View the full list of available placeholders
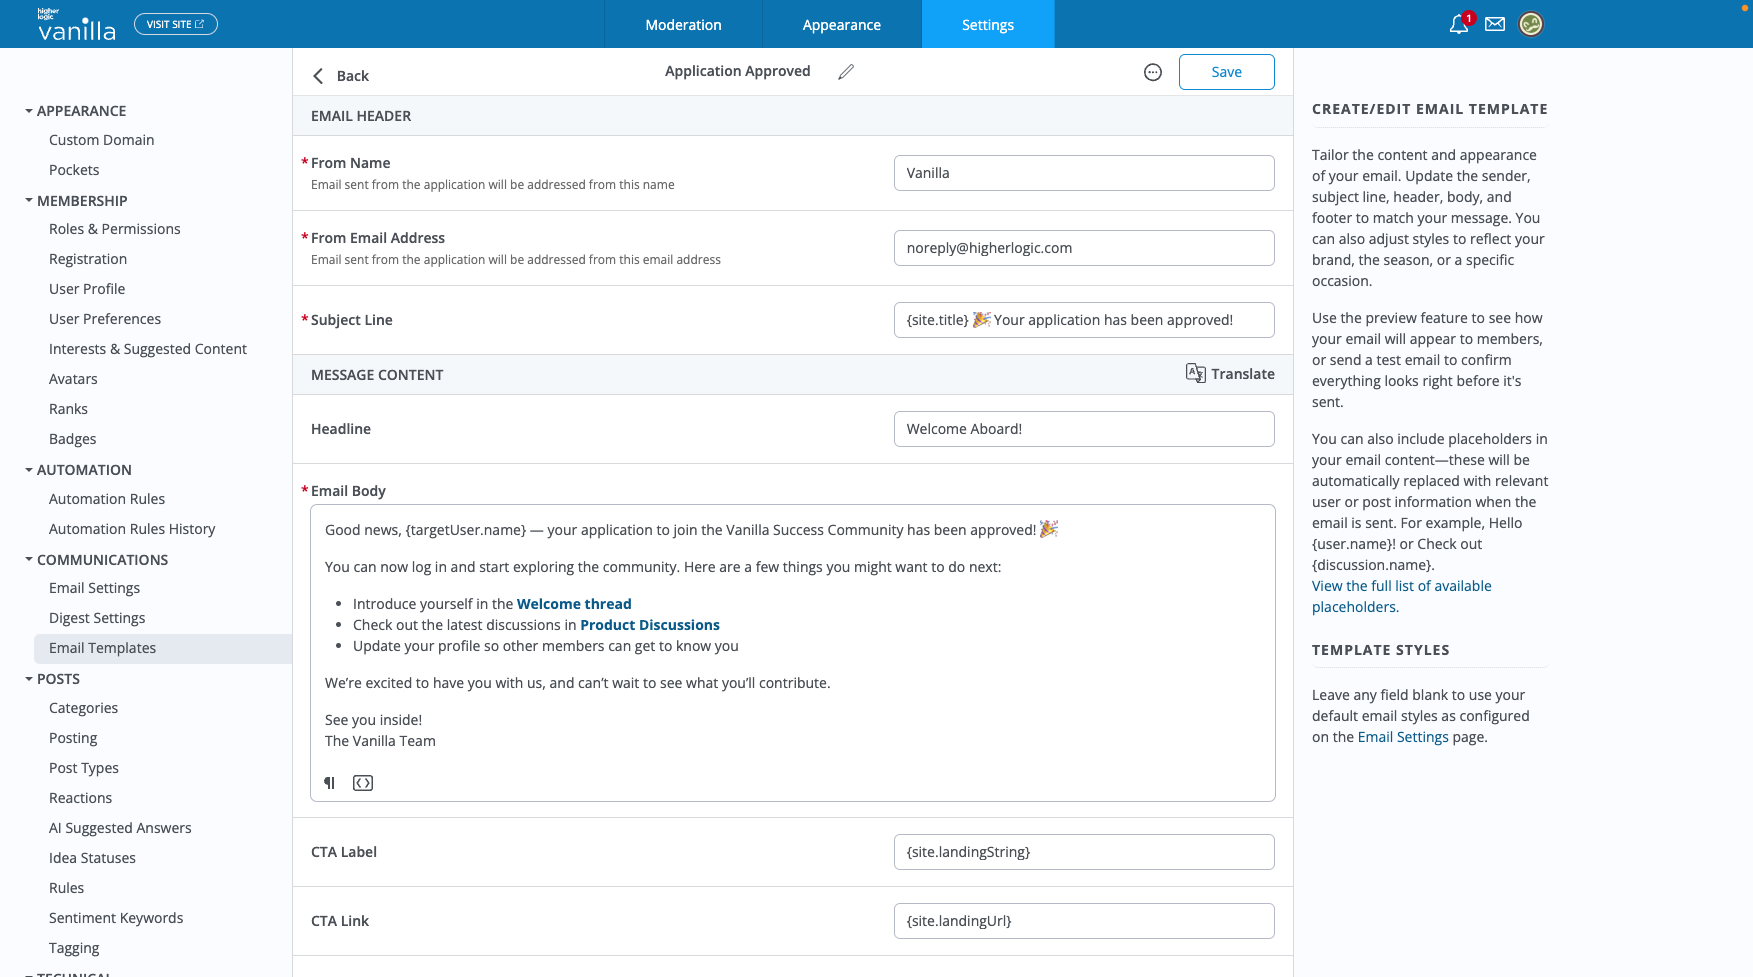This screenshot has height=977, width=1753. 1401,596
